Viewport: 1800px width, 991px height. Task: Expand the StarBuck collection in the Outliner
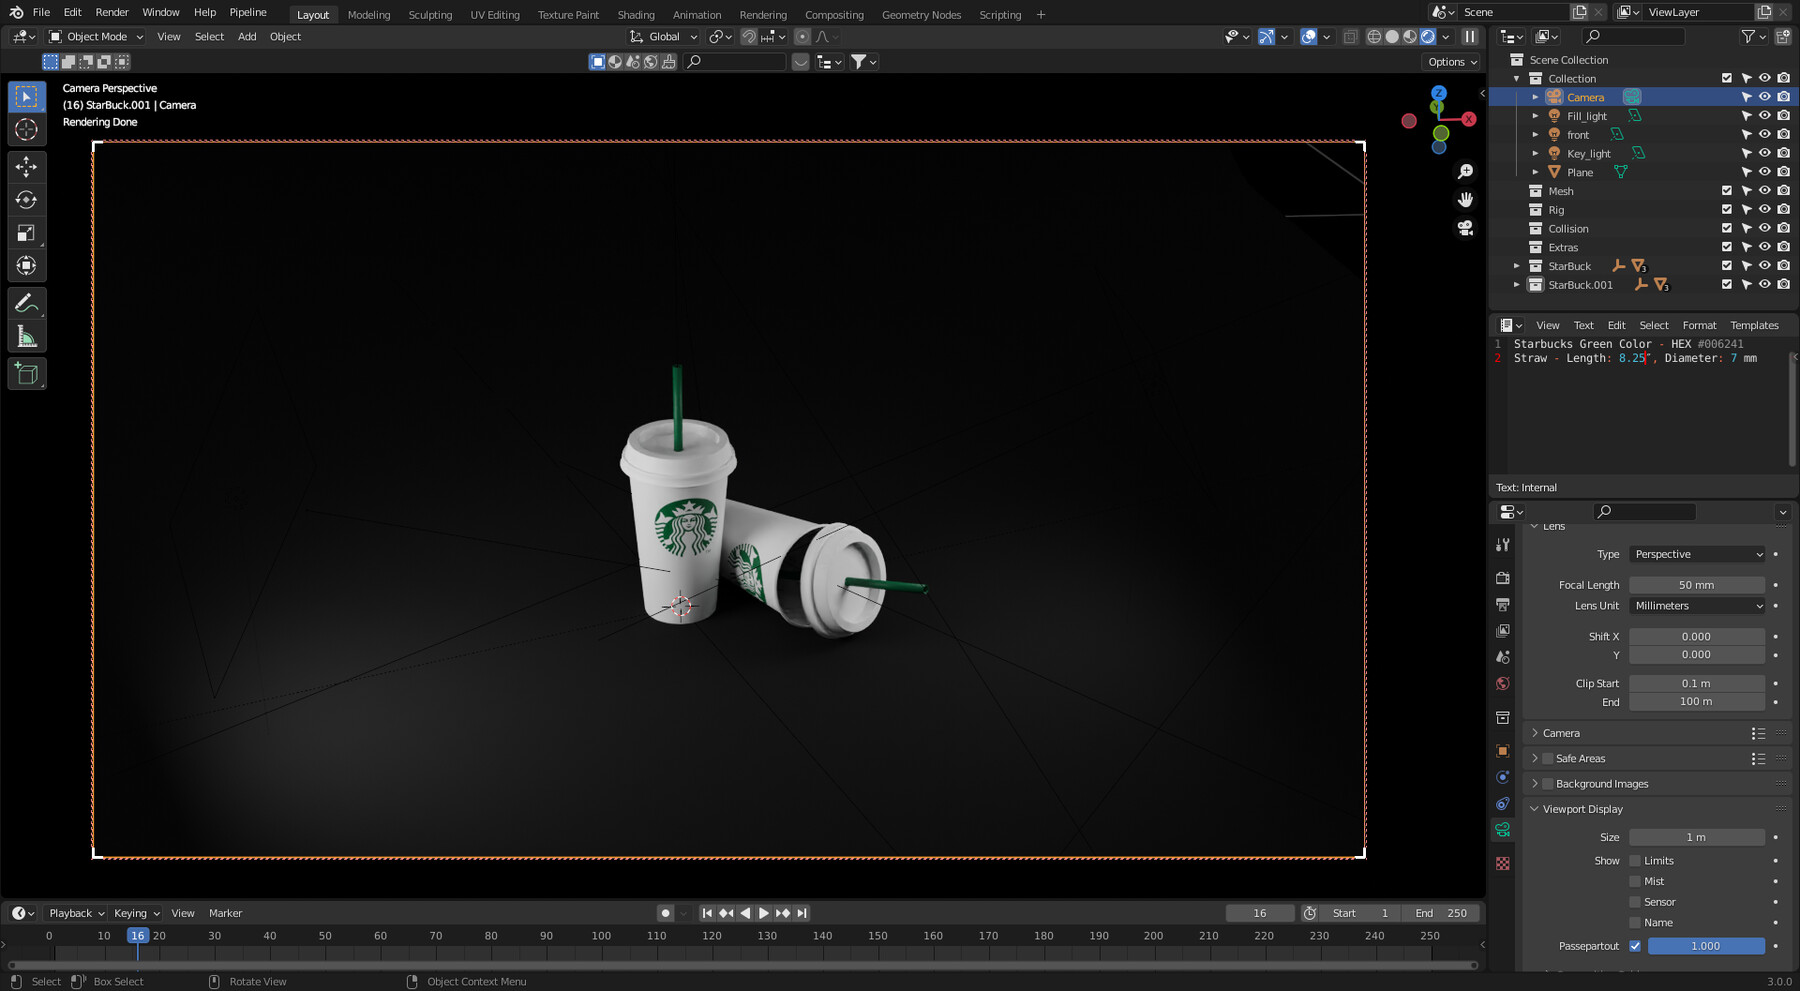click(1517, 265)
